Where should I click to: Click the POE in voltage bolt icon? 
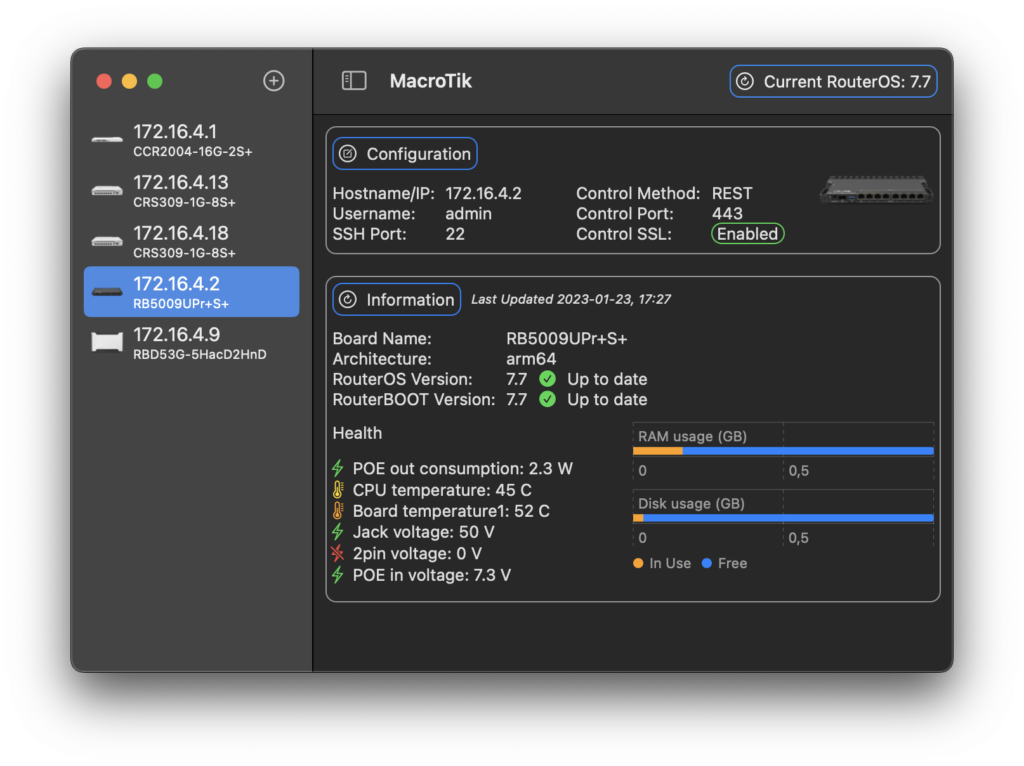[x=338, y=575]
